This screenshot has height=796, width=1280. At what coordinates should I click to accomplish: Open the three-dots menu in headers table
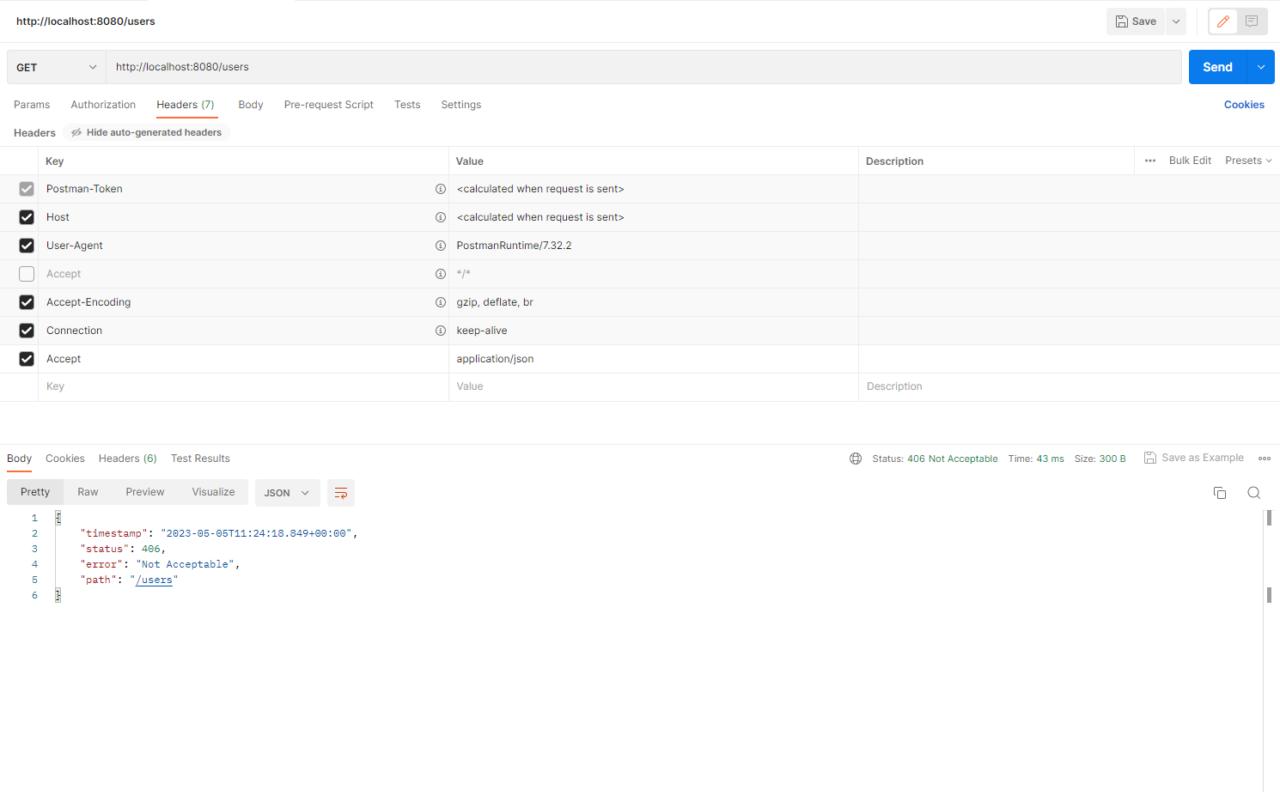click(x=1149, y=161)
